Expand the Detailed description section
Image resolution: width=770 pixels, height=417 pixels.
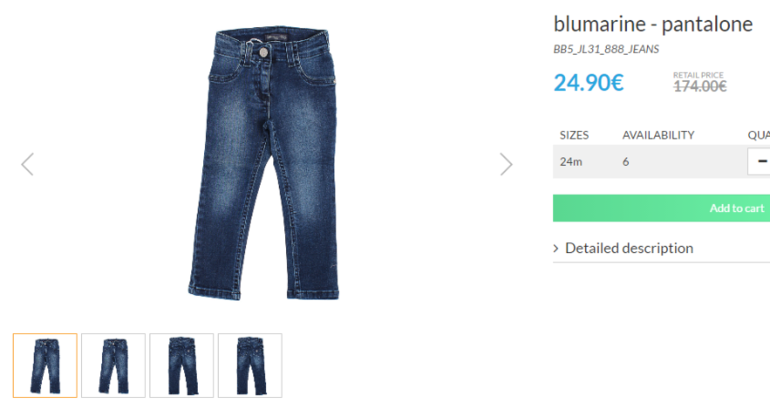coord(629,249)
